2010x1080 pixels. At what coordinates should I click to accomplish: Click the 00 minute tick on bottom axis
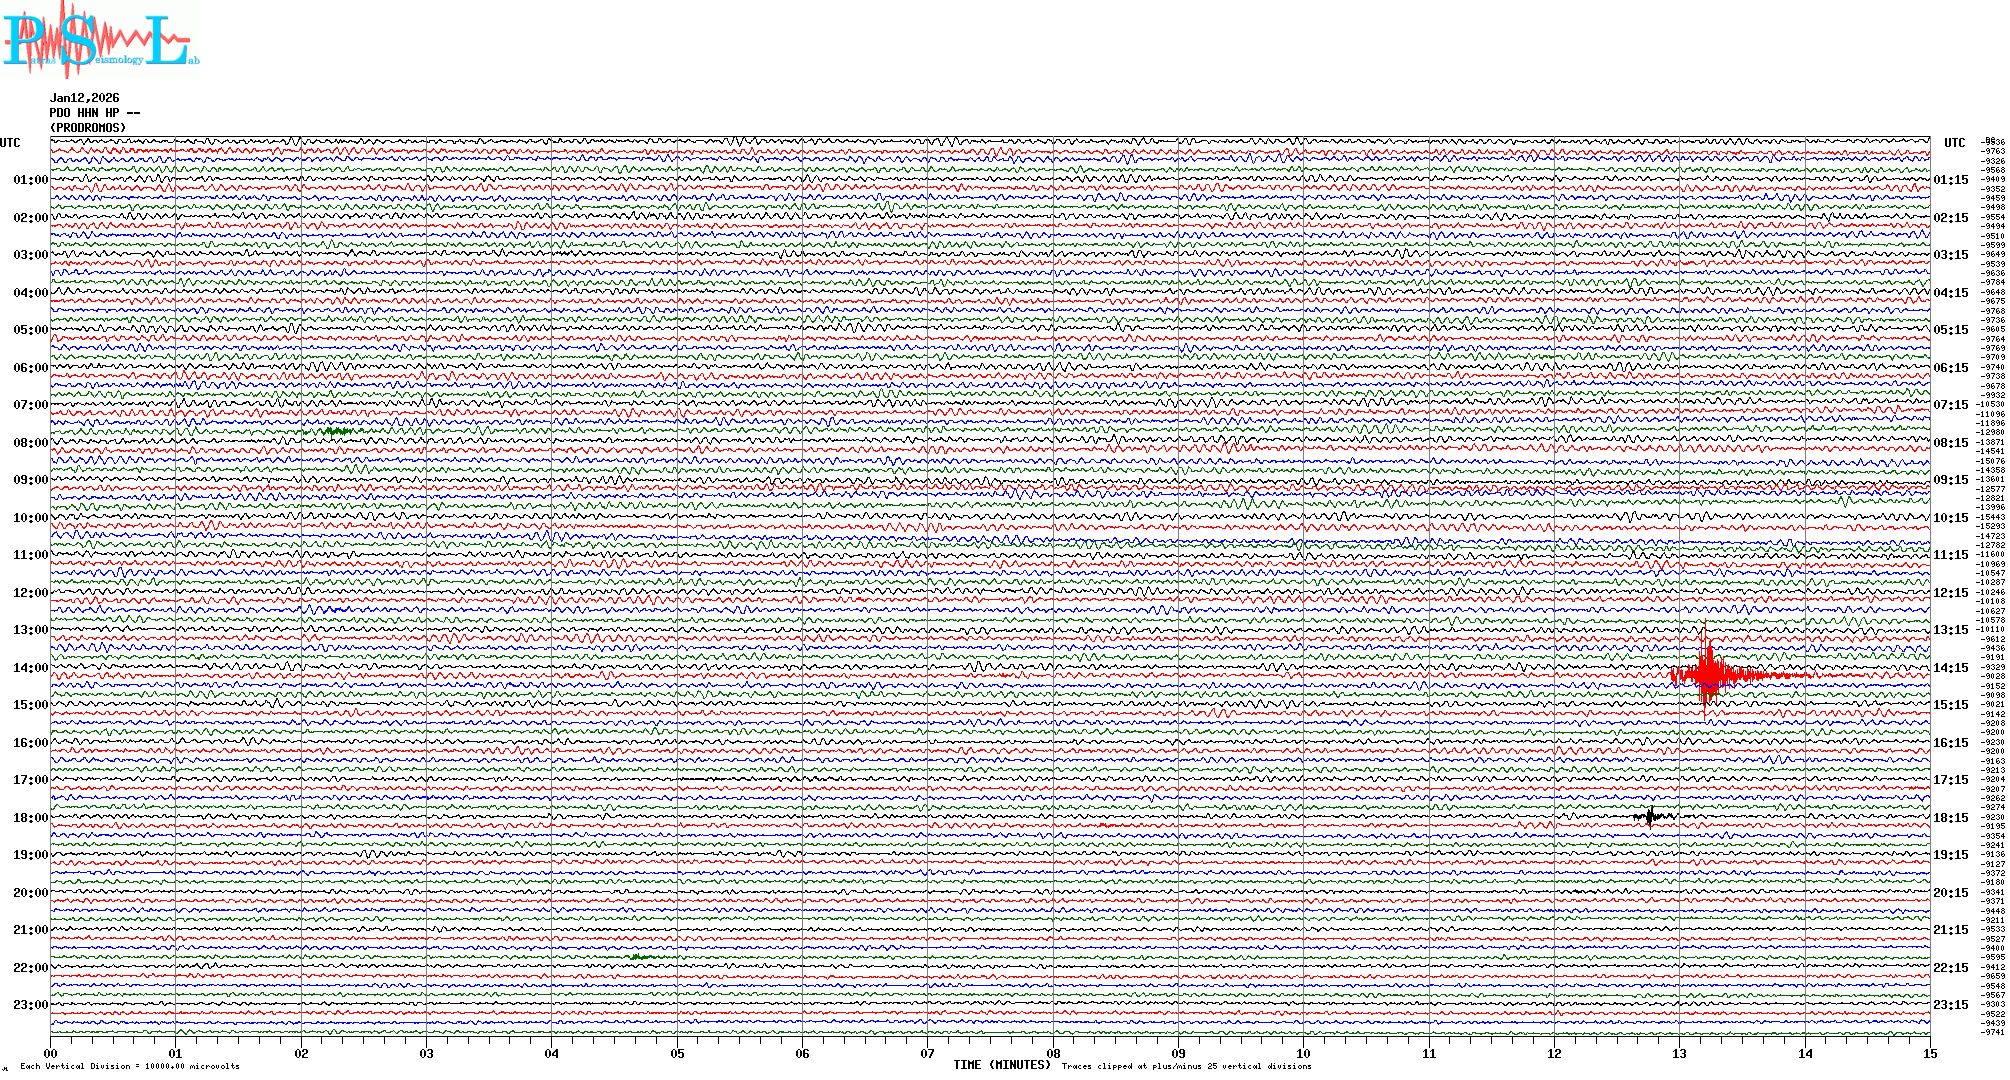point(51,1054)
